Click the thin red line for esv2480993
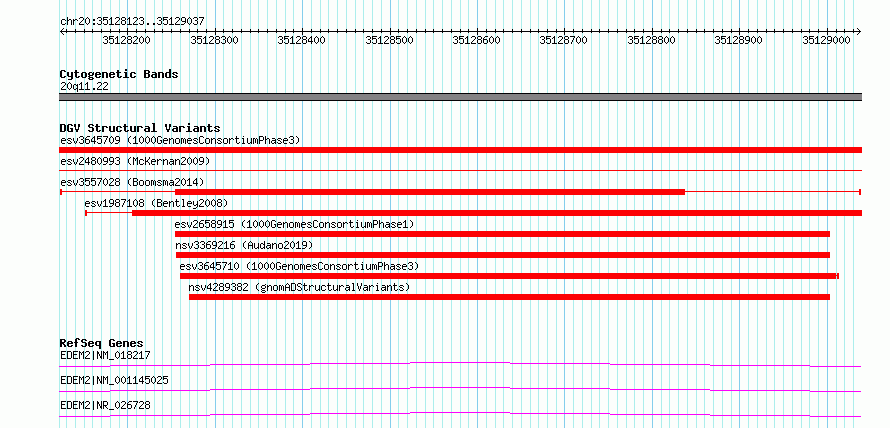This screenshot has height=428, width=890. tap(460, 170)
